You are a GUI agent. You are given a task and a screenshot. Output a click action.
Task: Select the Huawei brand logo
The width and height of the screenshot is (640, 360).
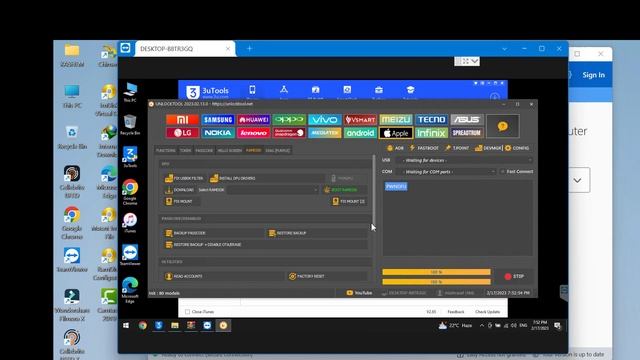(253, 120)
